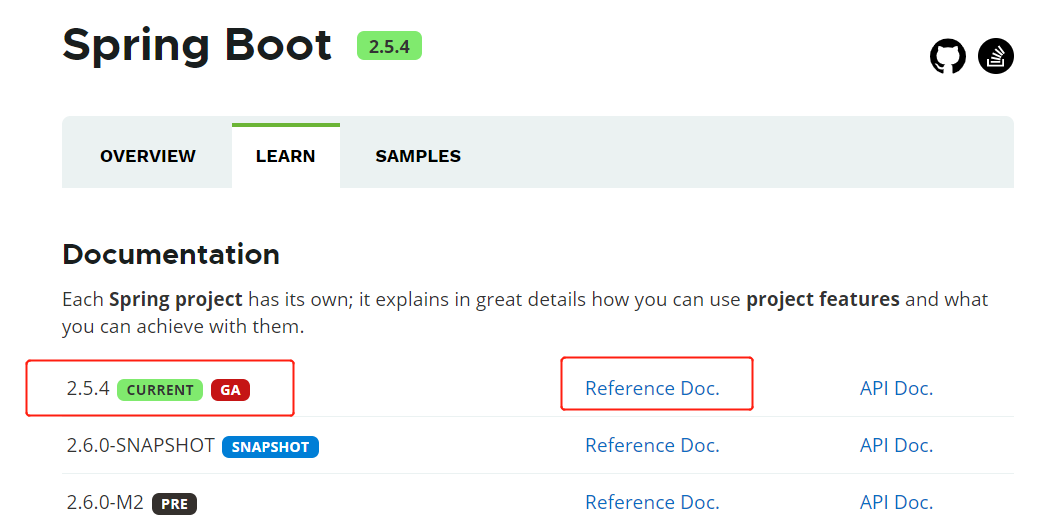Viewport: 1052px width, 529px height.
Task: Open Reference Doc. for 2.6.0-SNAPSHOT
Action: [652, 446]
